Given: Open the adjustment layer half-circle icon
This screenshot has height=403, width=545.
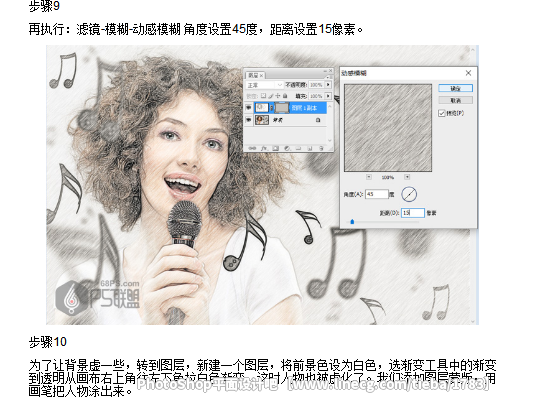Looking at the screenshot, I should pyautogui.click(x=287, y=148).
